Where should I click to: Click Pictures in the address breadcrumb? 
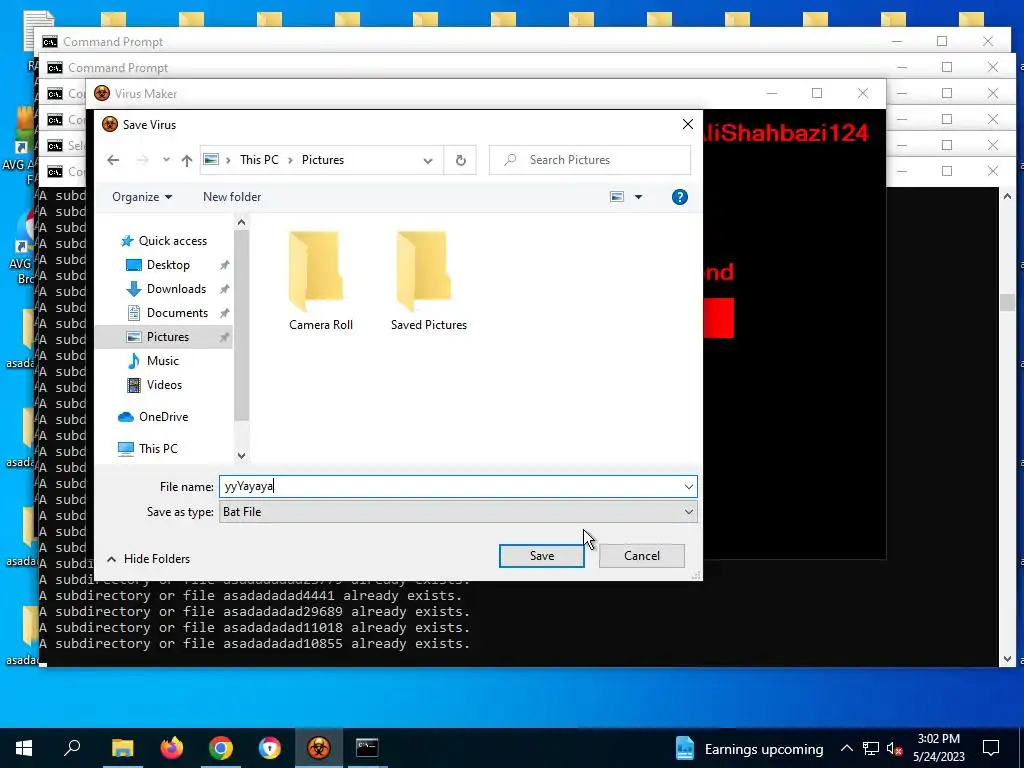(x=323, y=160)
